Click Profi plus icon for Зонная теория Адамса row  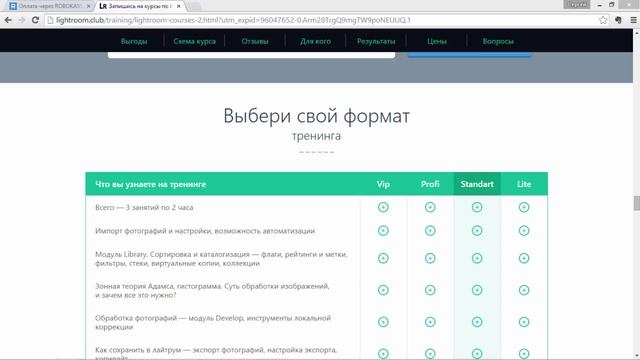point(430,290)
